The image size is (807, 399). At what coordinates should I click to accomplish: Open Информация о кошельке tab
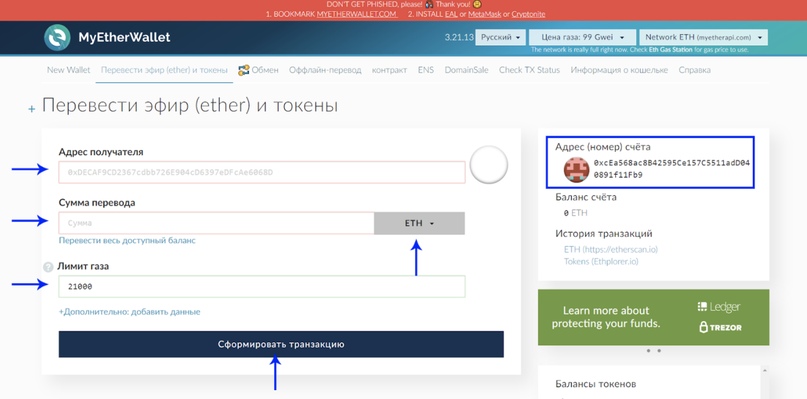pos(619,70)
